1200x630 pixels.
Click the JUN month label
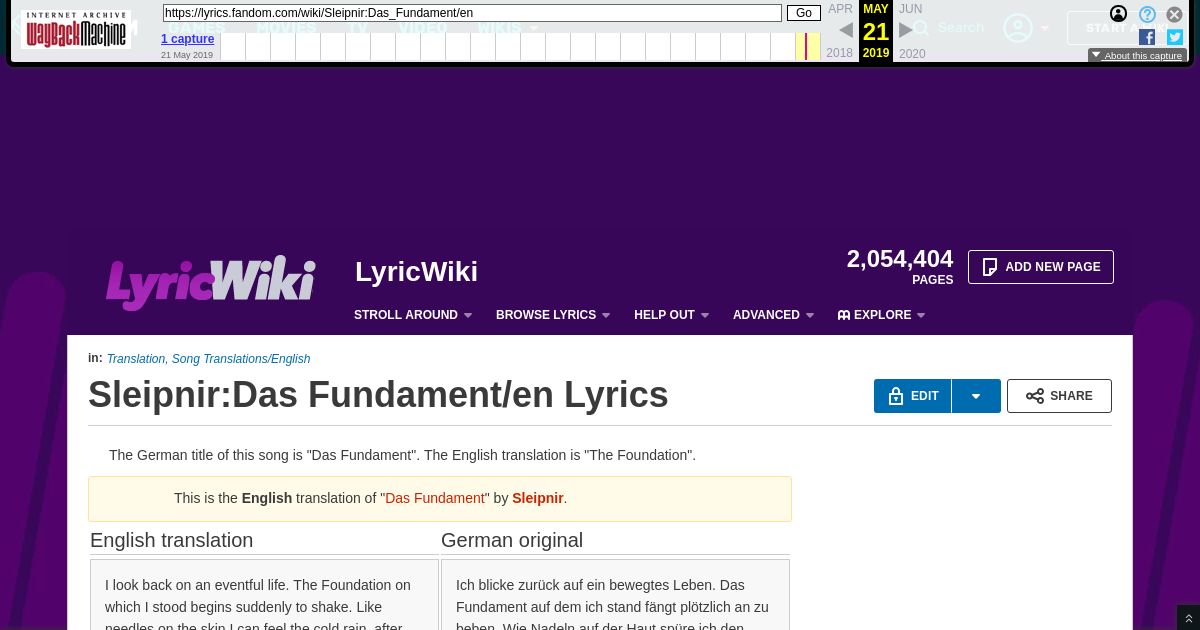pyautogui.click(x=910, y=9)
